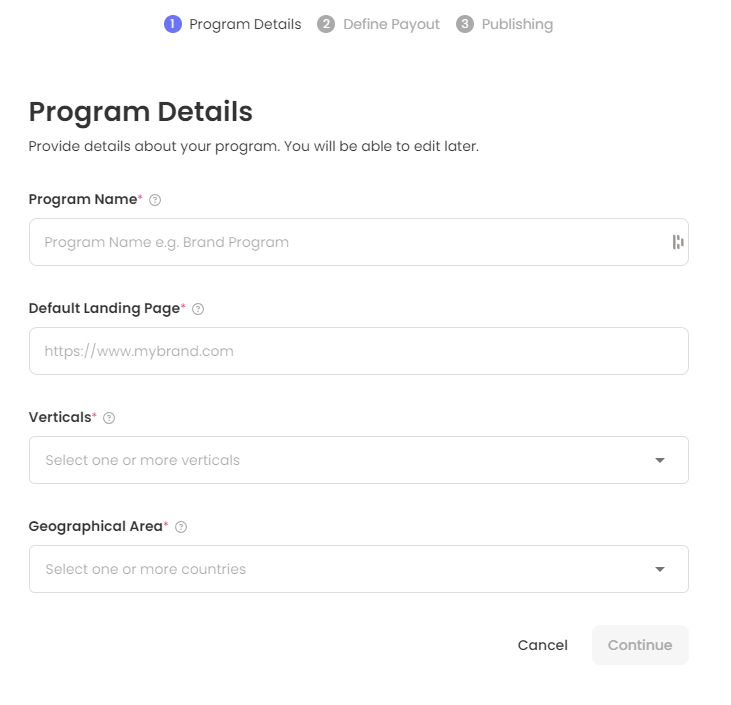Focus the Program Name text field
The image size is (731, 705).
tap(350, 242)
